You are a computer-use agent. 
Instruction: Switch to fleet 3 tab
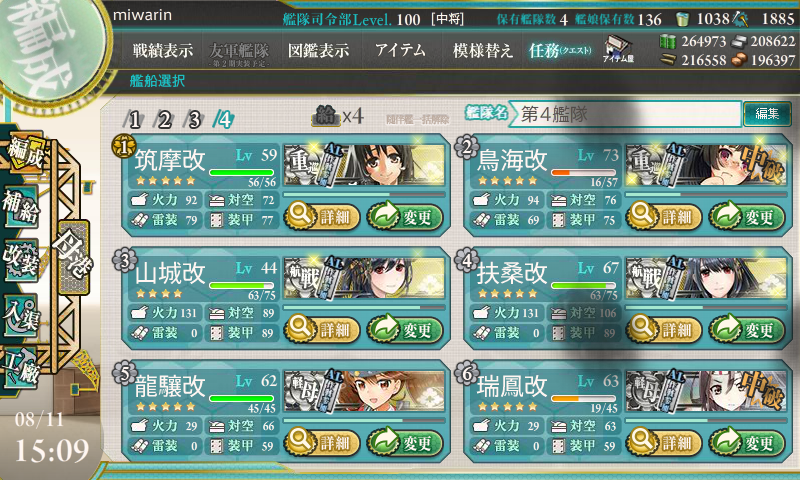tap(193, 120)
